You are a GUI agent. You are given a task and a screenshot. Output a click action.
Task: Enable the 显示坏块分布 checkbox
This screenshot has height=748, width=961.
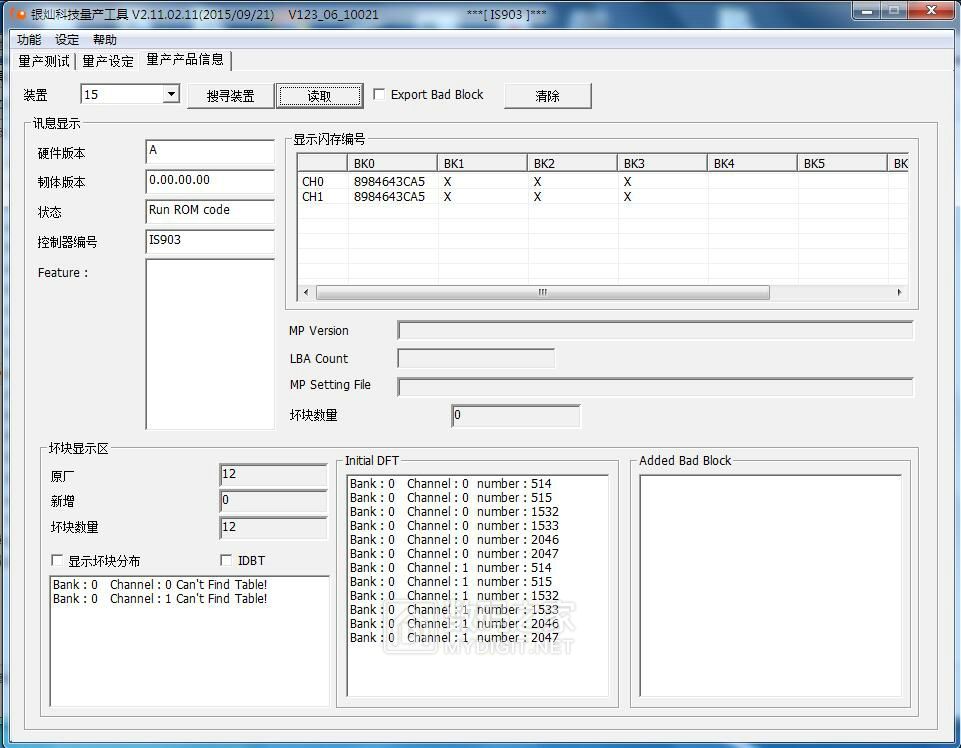pos(57,560)
